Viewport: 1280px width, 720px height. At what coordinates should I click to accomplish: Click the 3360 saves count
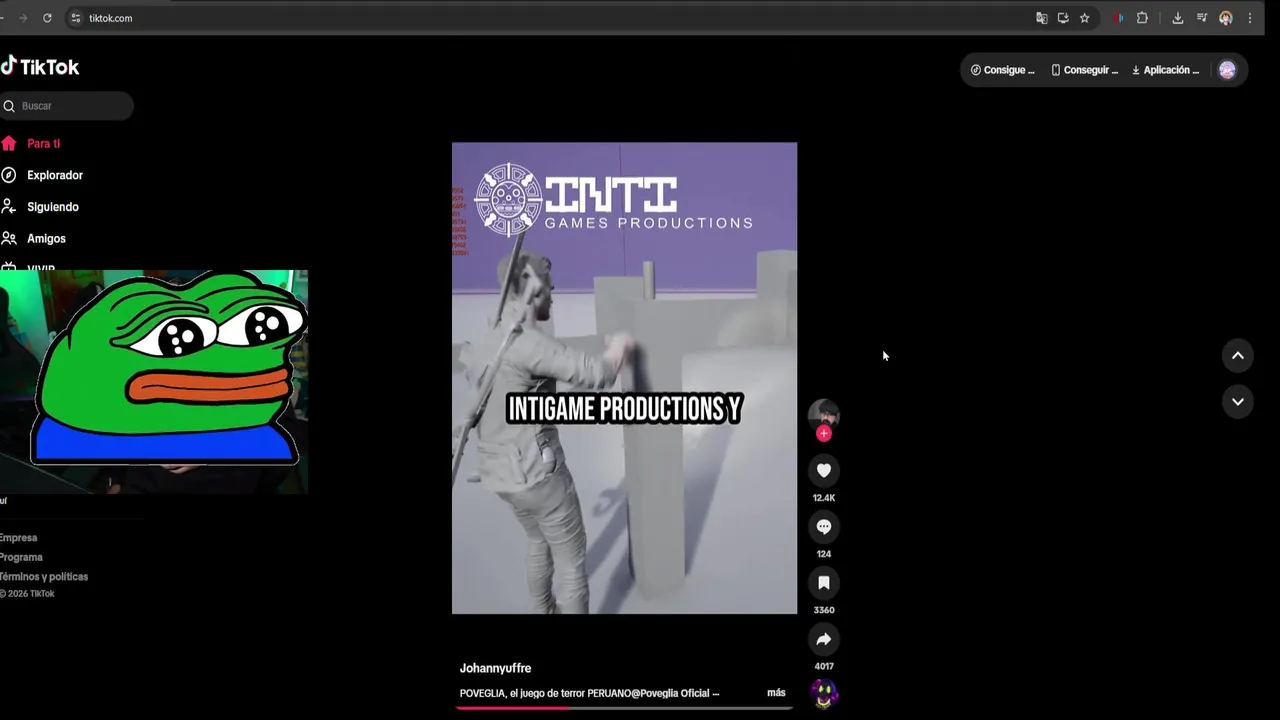pos(824,610)
